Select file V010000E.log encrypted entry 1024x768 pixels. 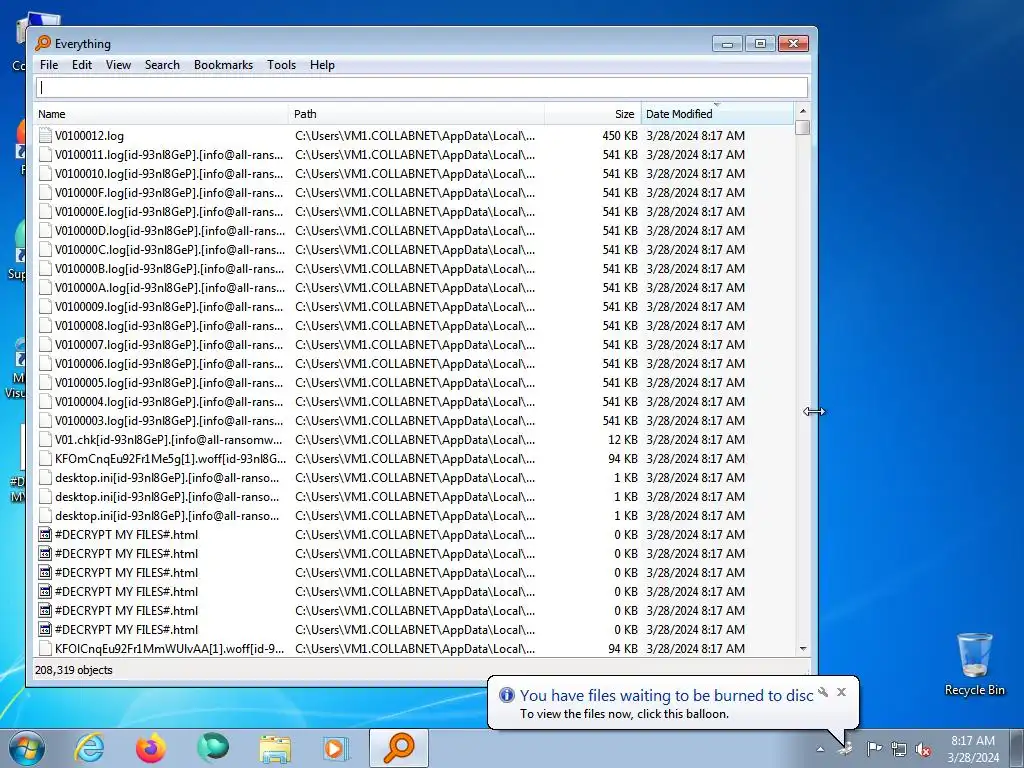(x=169, y=212)
